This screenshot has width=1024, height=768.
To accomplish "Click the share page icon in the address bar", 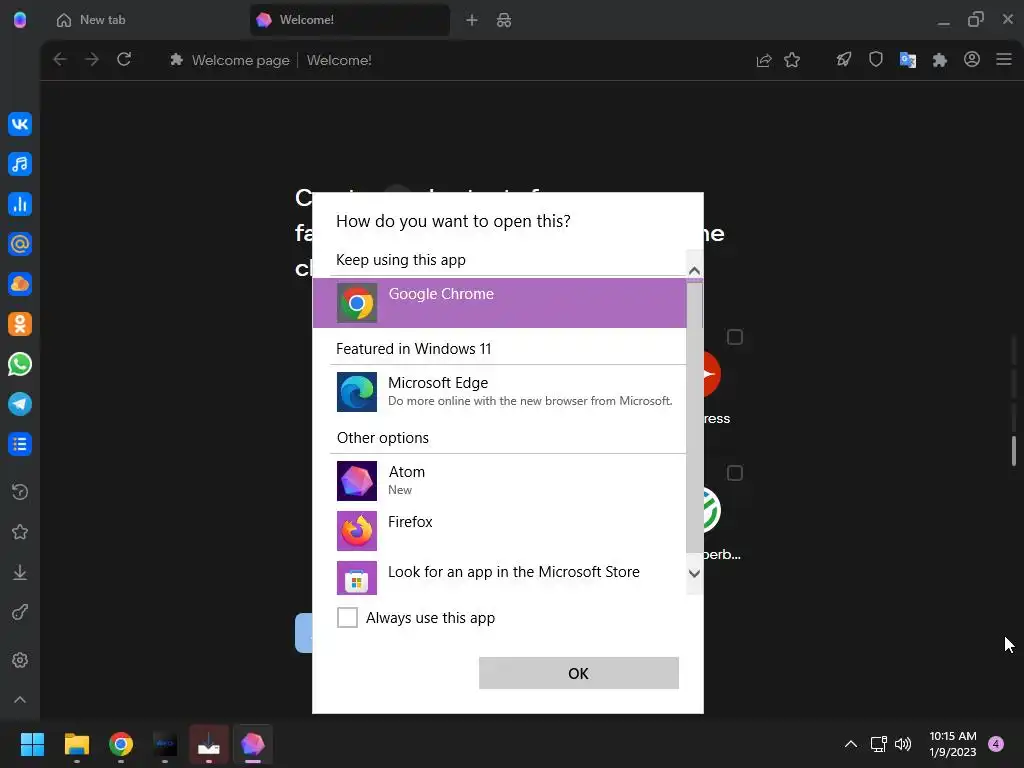I will click(x=763, y=60).
